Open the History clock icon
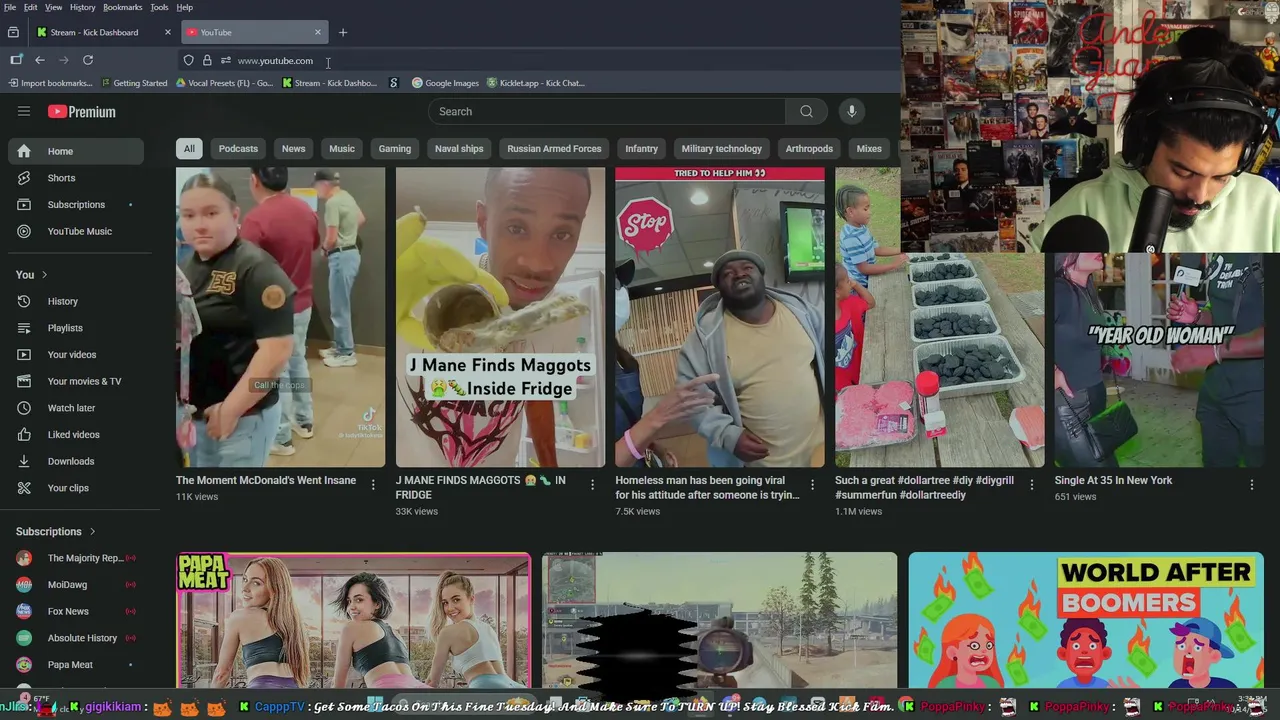1280x720 pixels. [24, 301]
